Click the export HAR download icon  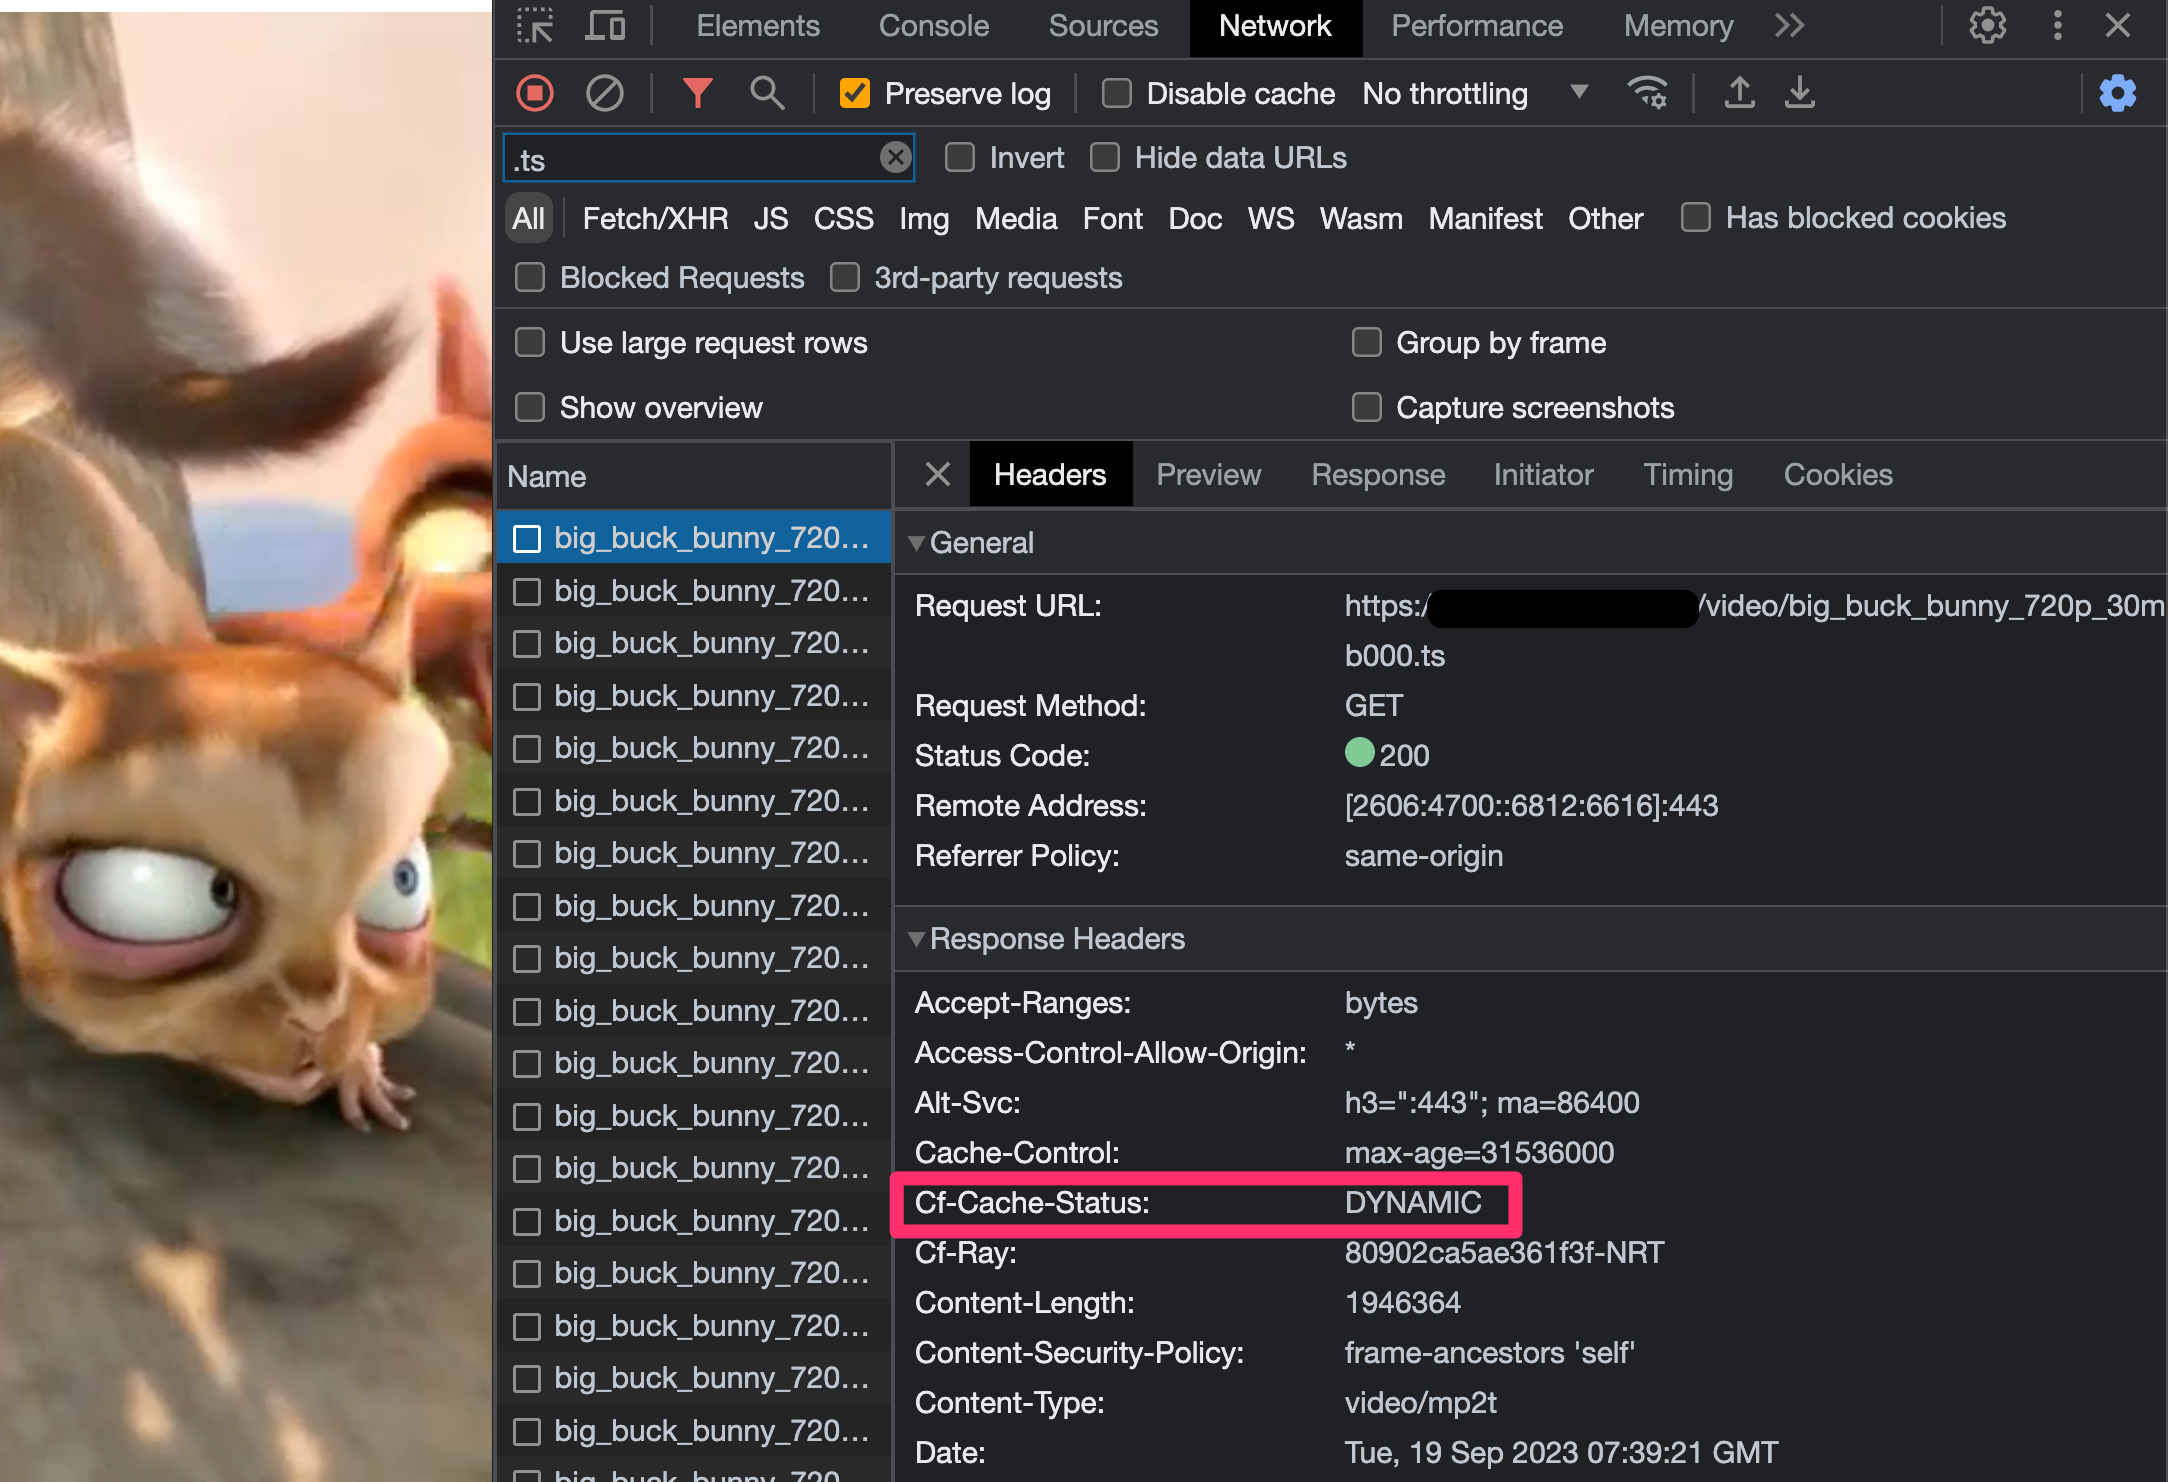point(1799,93)
